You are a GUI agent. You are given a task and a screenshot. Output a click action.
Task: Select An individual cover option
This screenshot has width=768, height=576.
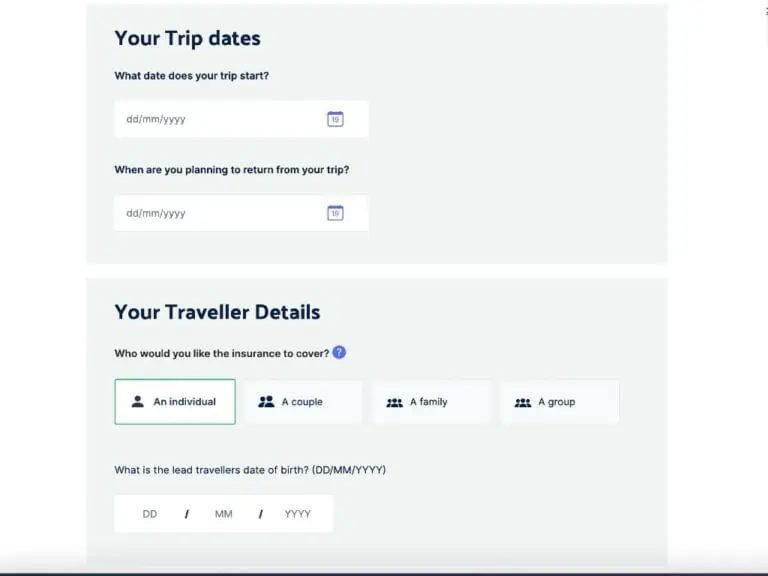pyautogui.click(x=175, y=402)
